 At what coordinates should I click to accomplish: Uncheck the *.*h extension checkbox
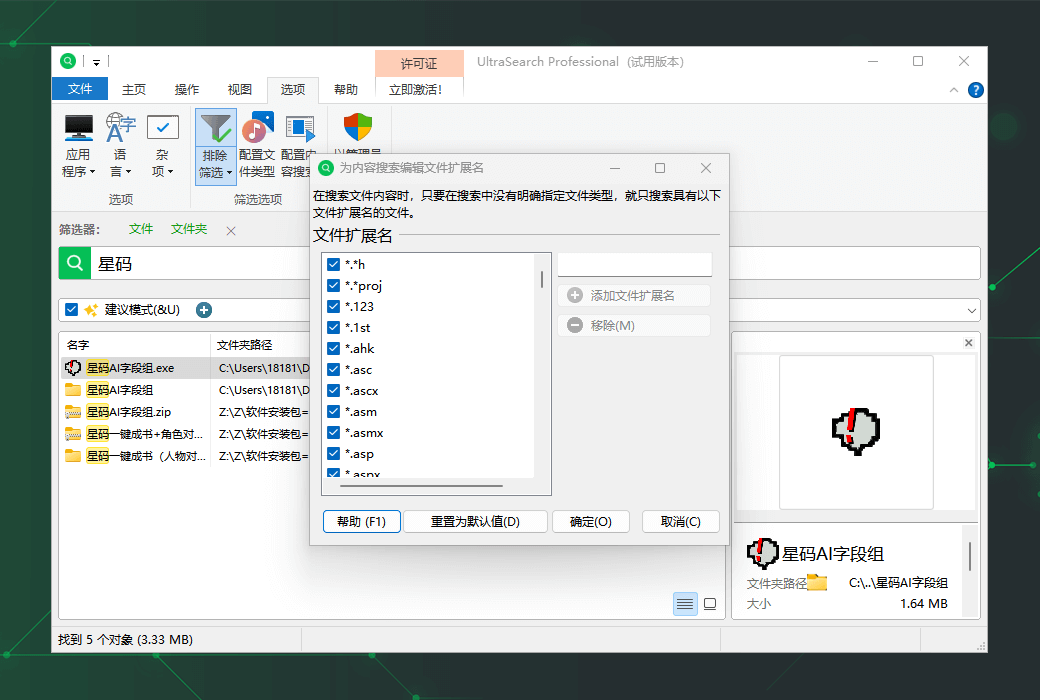coord(334,264)
